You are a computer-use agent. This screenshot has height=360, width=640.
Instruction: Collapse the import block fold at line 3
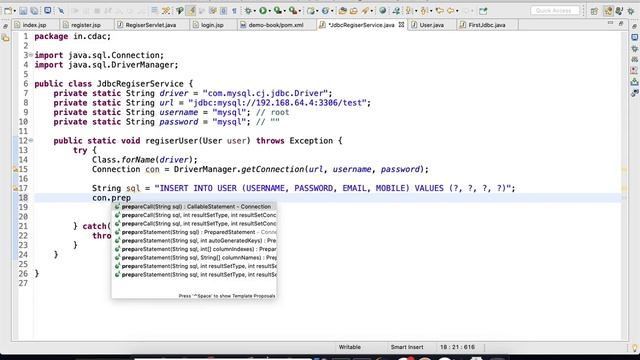pos(31,55)
